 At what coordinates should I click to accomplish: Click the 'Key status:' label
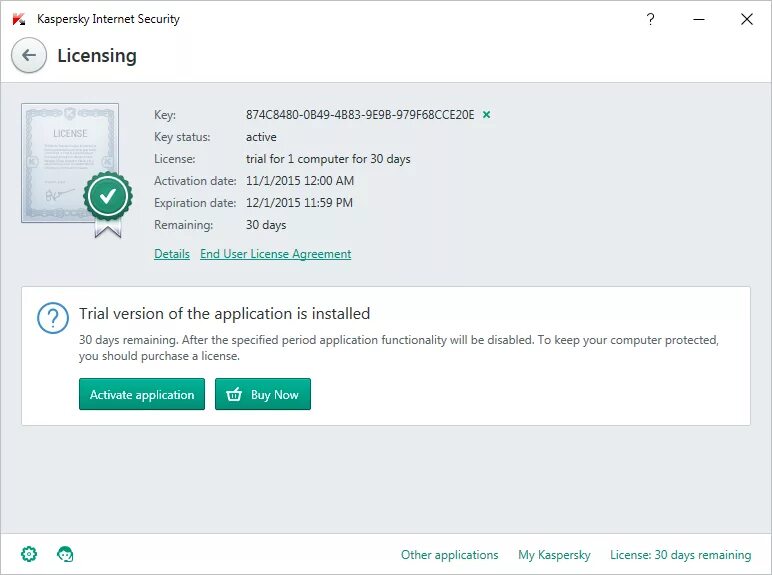click(182, 137)
